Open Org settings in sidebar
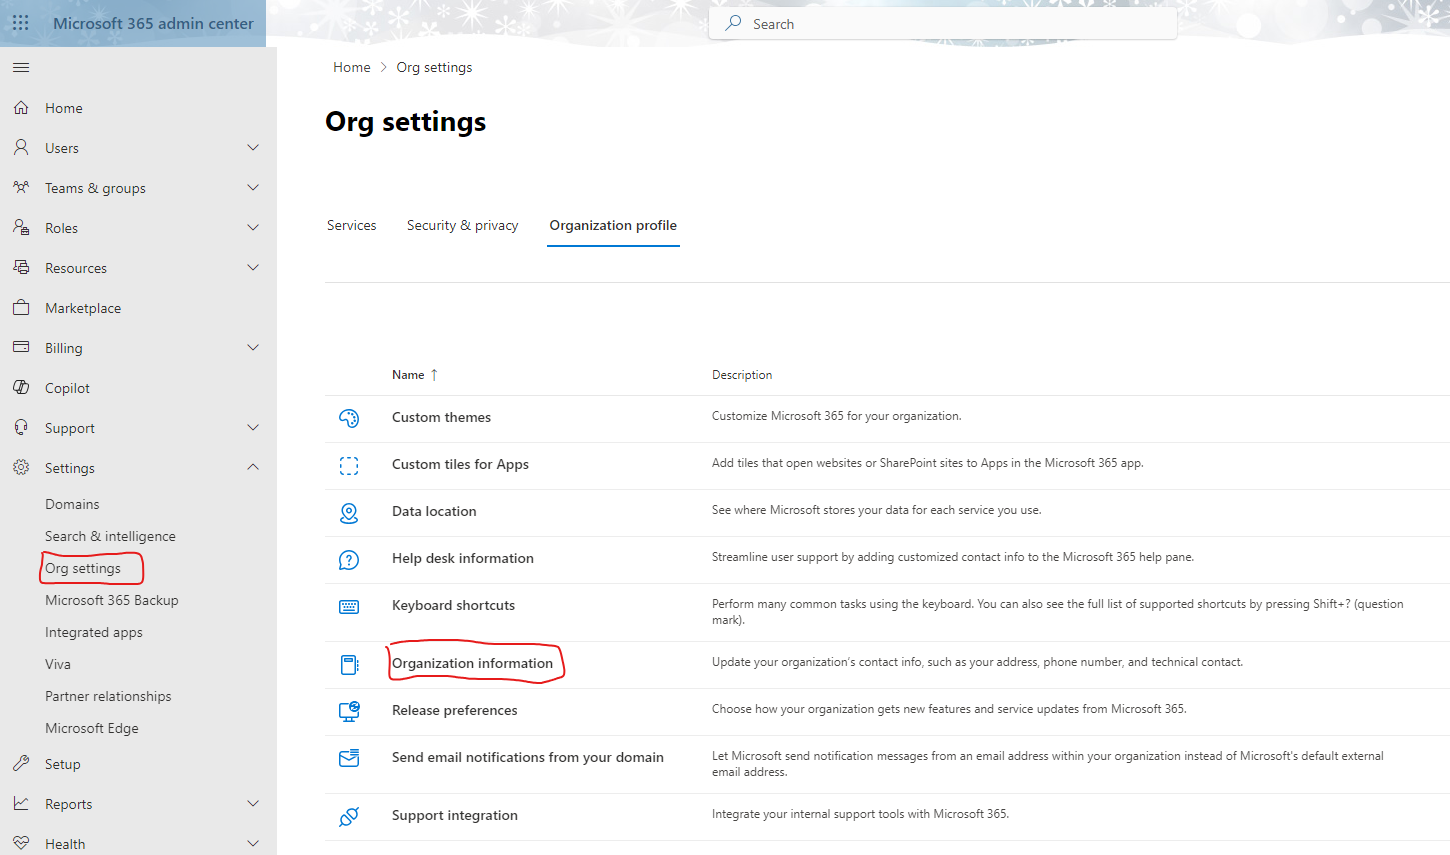Image resolution: width=1450 pixels, height=855 pixels. [83, 568]
